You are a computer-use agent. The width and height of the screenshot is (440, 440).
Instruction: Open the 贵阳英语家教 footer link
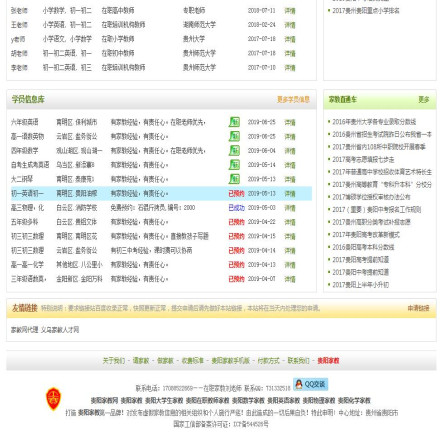coord(283,400)
